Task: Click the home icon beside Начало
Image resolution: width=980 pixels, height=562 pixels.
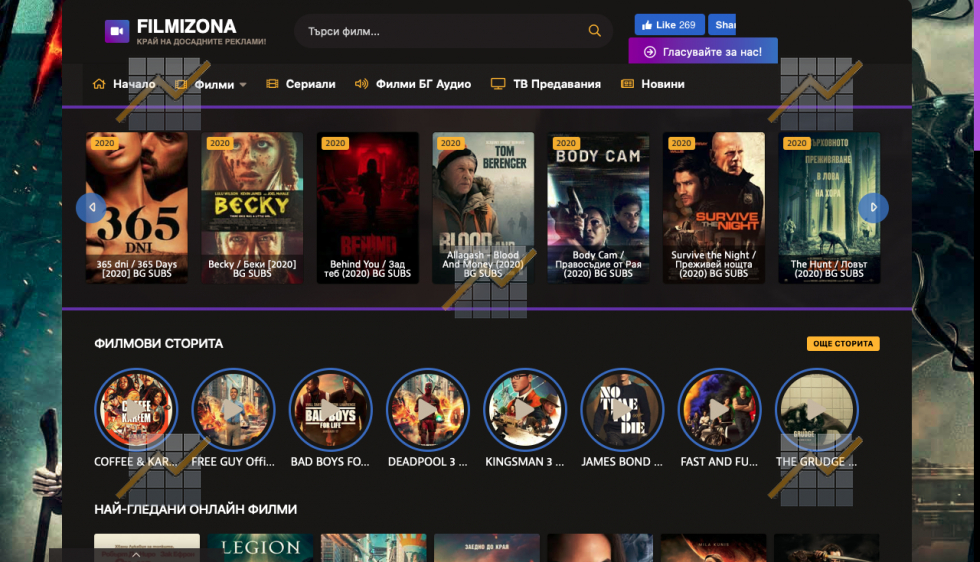Action: point(99,84)
